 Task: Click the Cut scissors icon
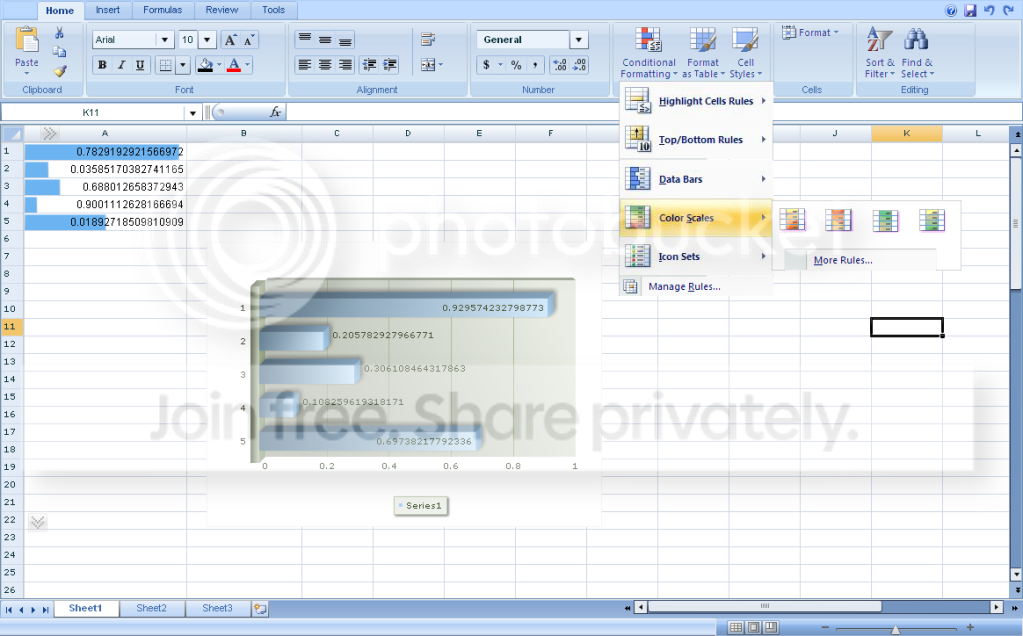click(59, 34)
